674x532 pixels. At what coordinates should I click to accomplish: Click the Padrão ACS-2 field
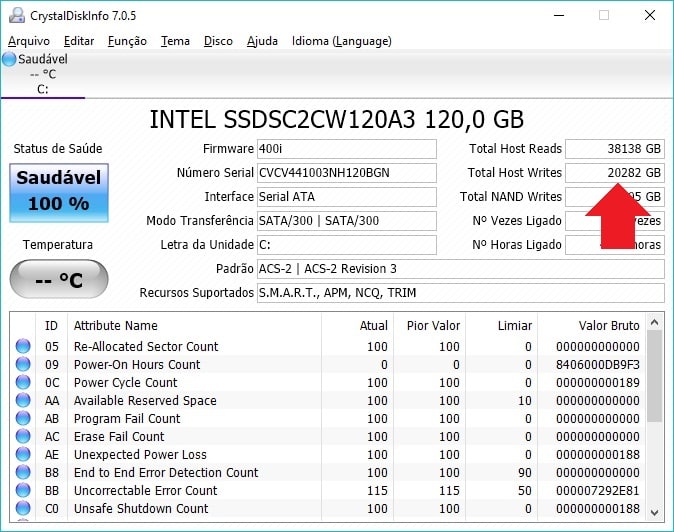point(461,269)
